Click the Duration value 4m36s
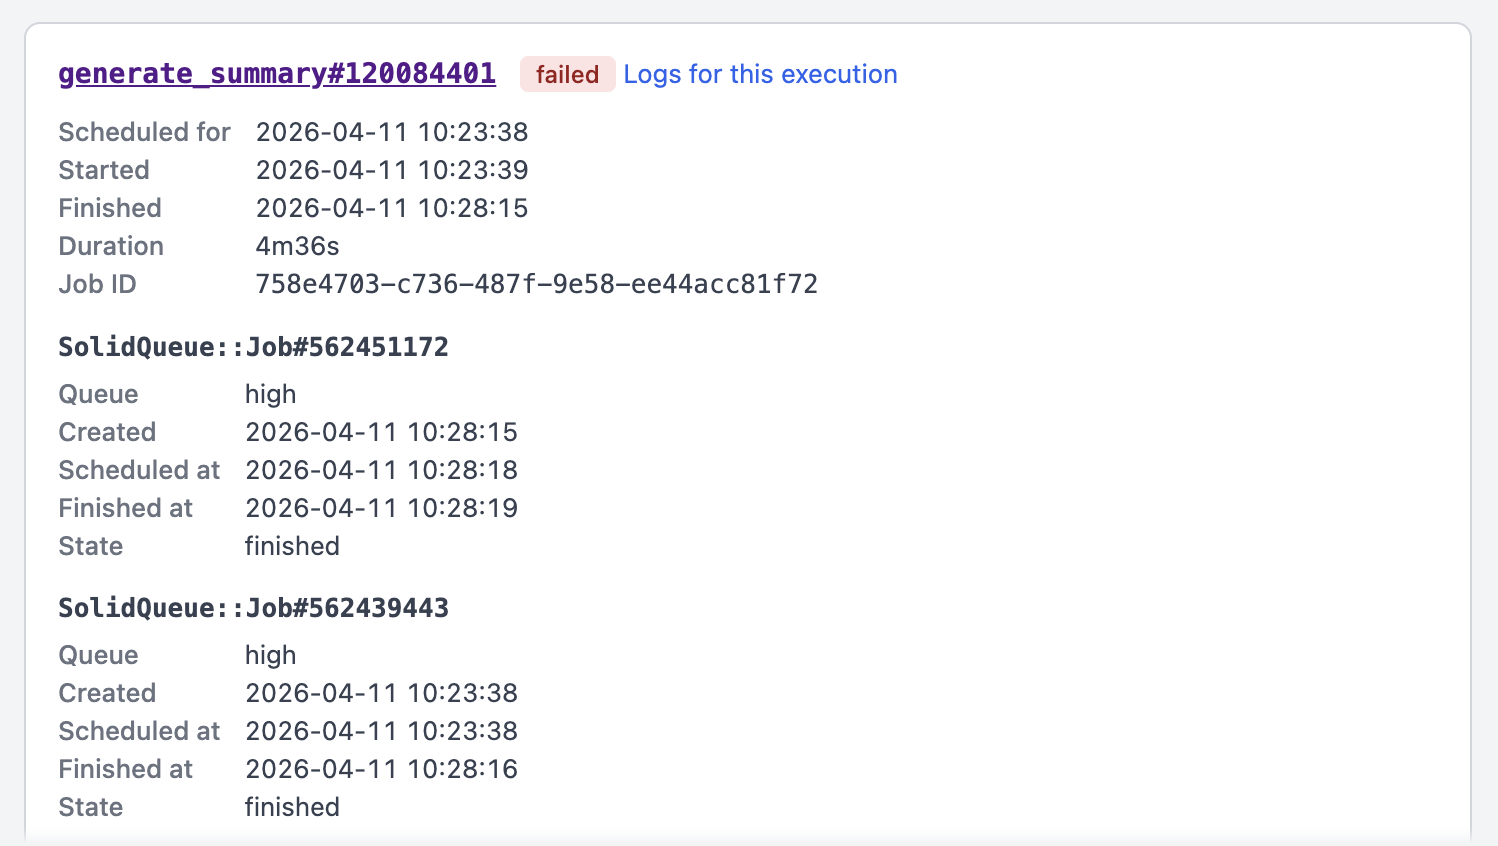The image size is (1498, 846). [297, 245]
